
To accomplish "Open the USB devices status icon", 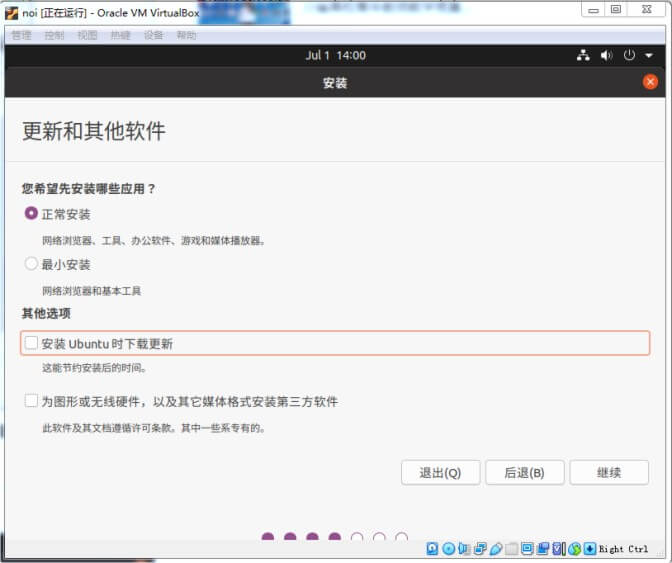I will tap(496, 548).
